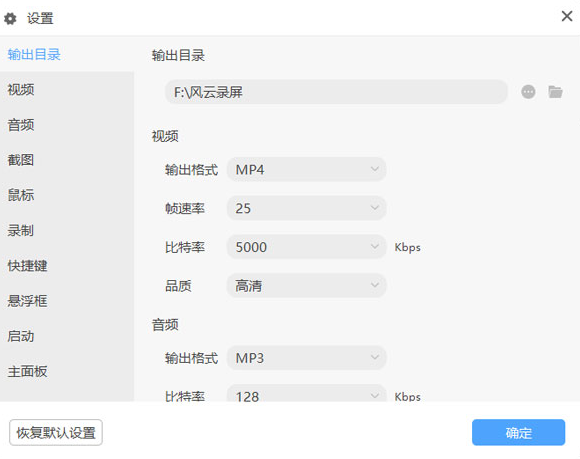Open the output folder icon
580x459 pixels.
555,91
